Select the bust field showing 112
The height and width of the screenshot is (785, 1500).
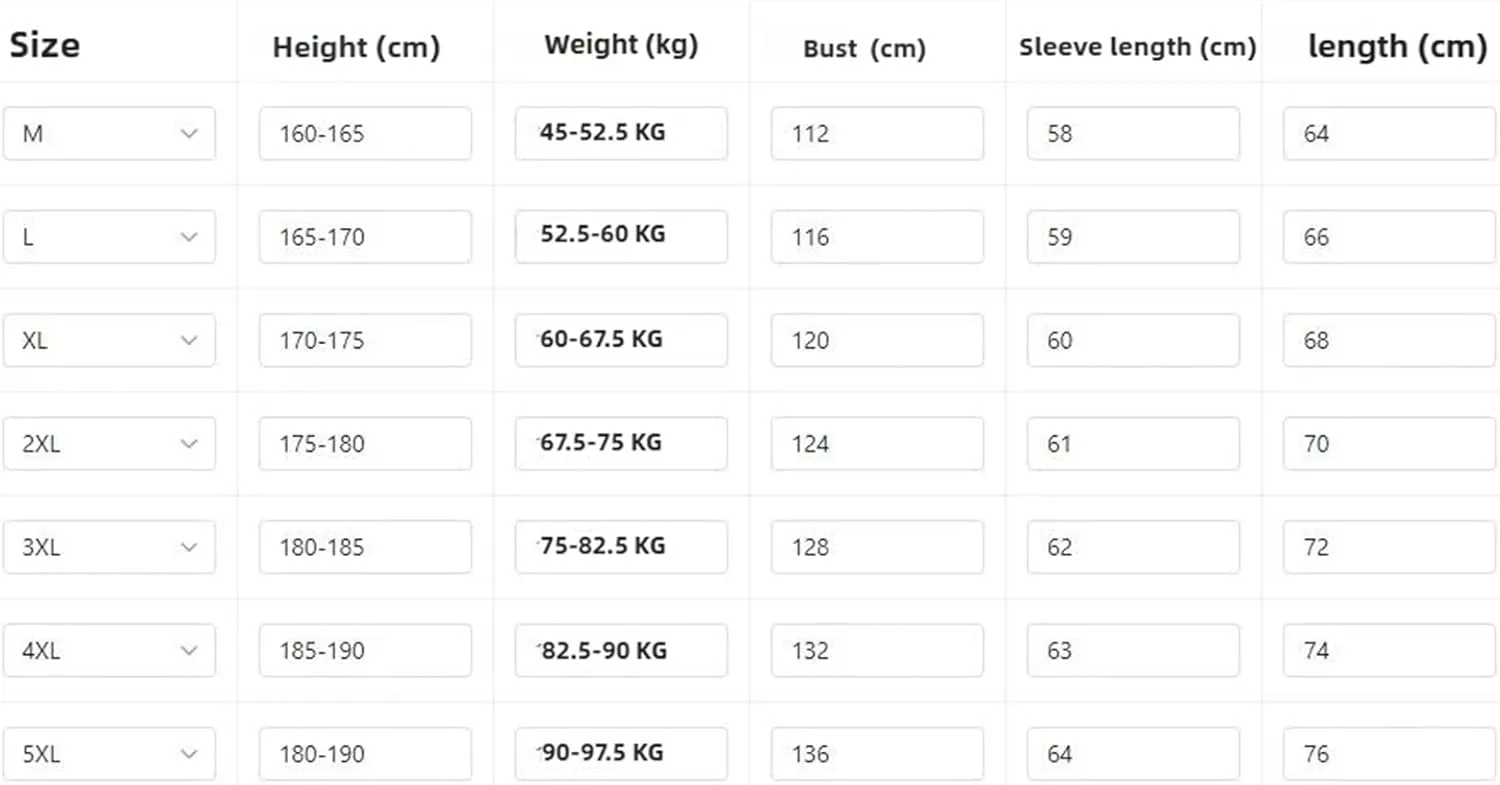877,133
